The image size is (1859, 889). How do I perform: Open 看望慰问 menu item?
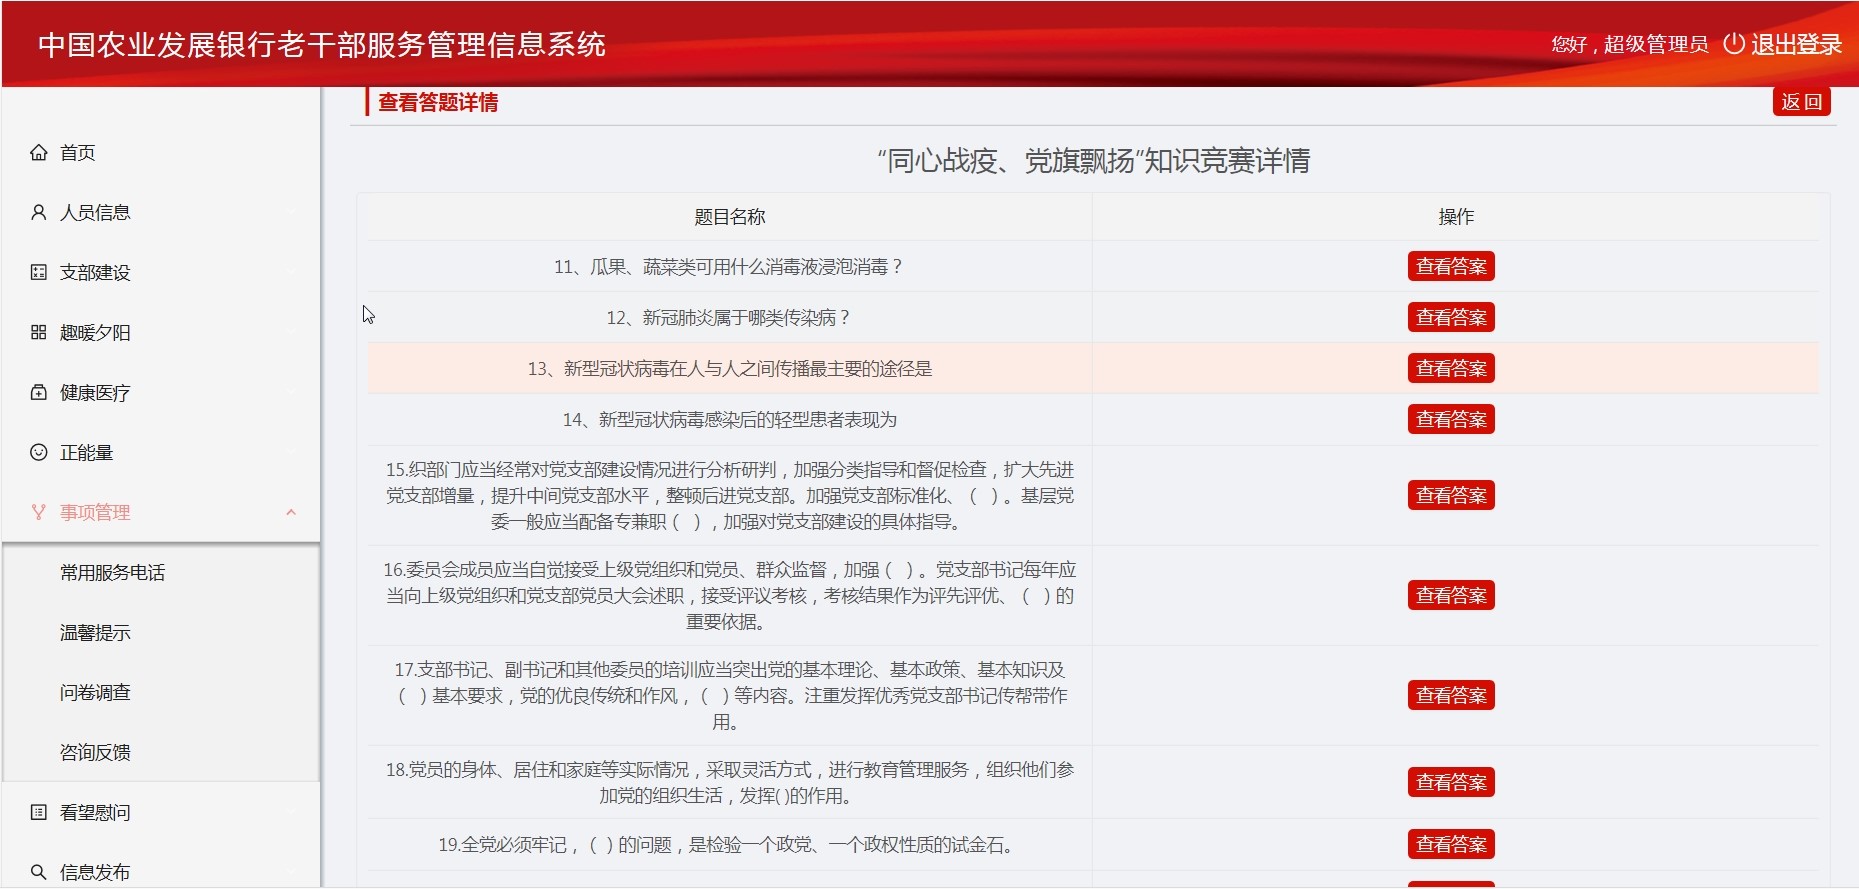[95, 812]
